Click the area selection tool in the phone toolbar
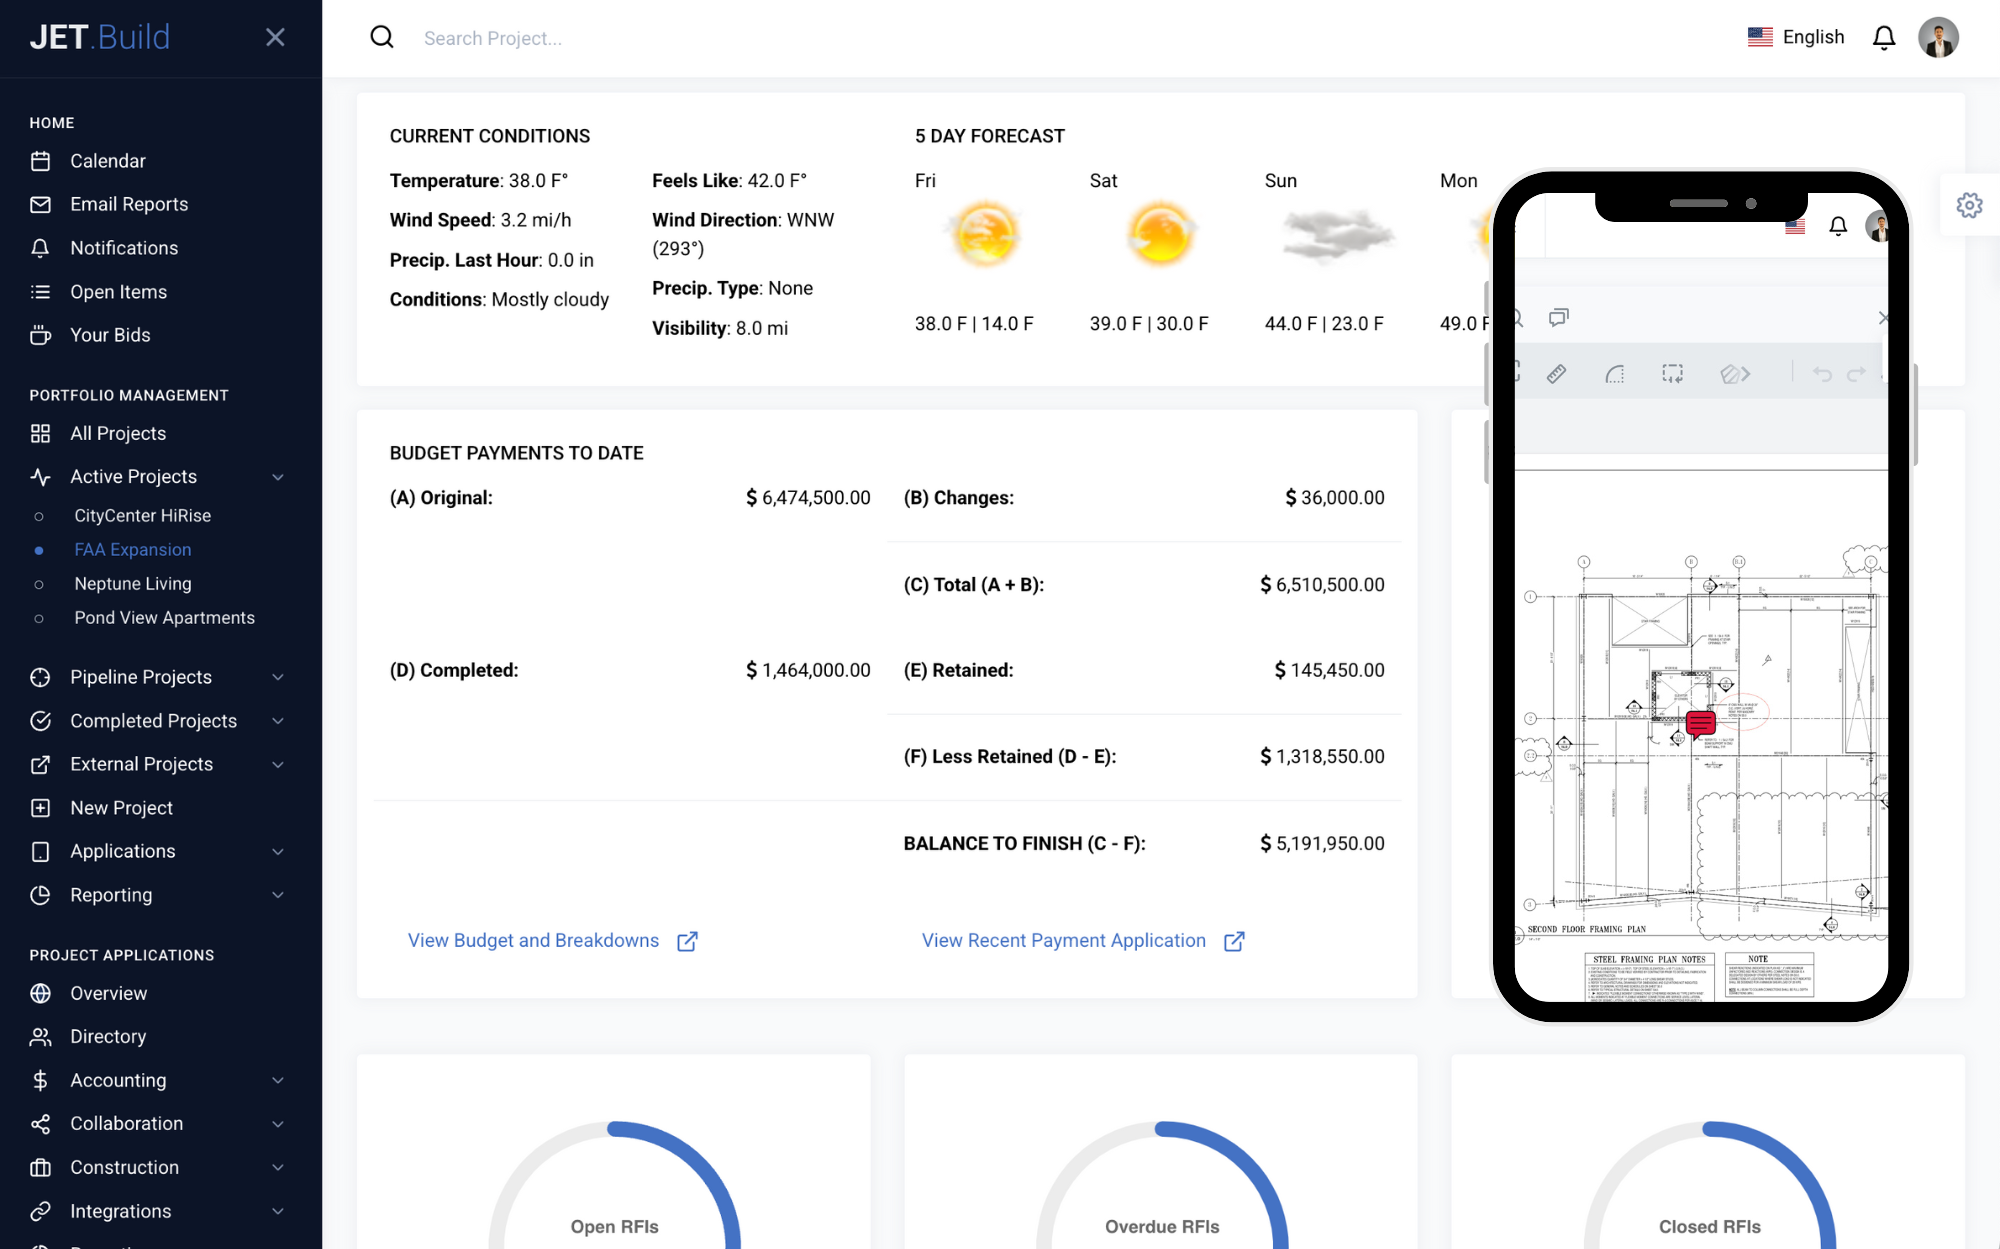This screenshot has width=2000, height=1249. 1672,373
